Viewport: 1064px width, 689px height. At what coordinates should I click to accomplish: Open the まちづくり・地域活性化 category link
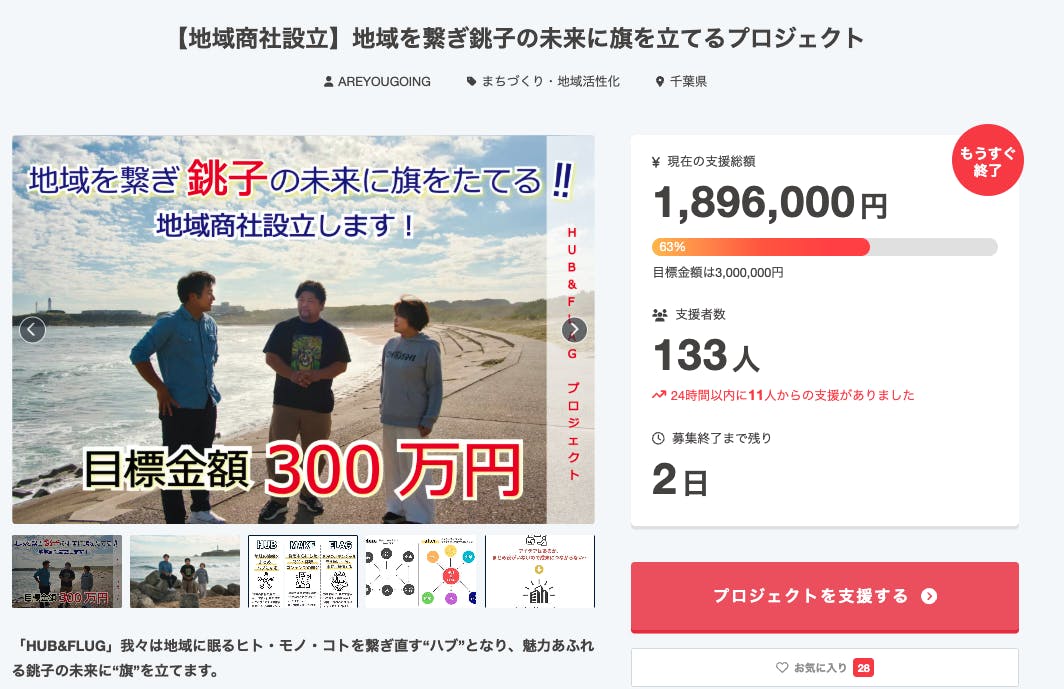pos(551,82)
